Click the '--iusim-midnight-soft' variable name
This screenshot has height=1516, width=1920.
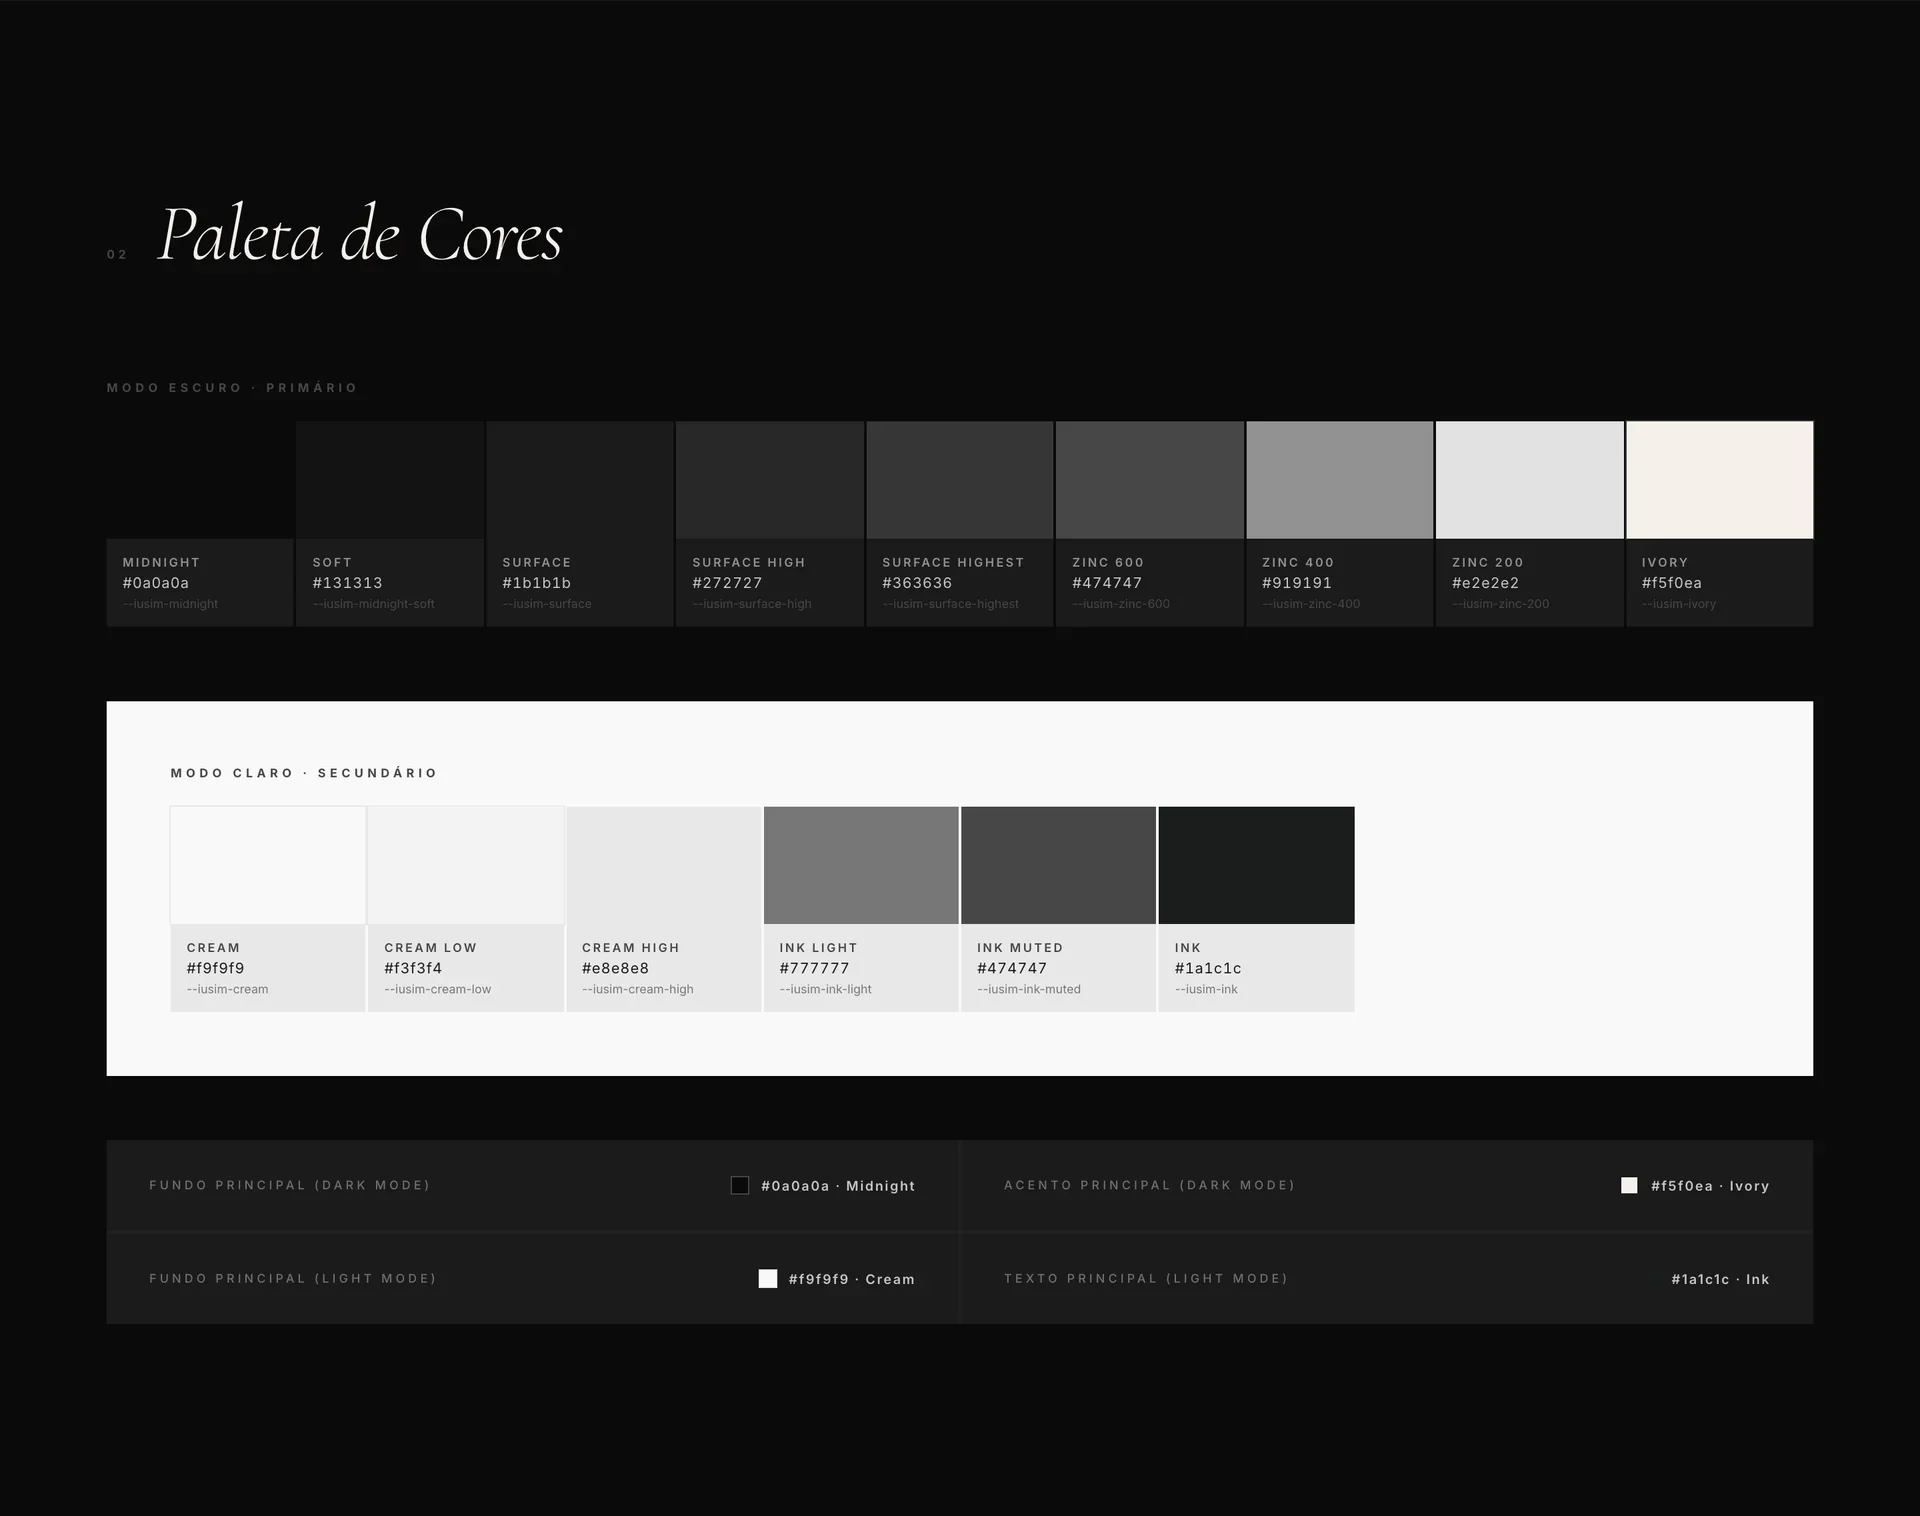click(374, 604)
